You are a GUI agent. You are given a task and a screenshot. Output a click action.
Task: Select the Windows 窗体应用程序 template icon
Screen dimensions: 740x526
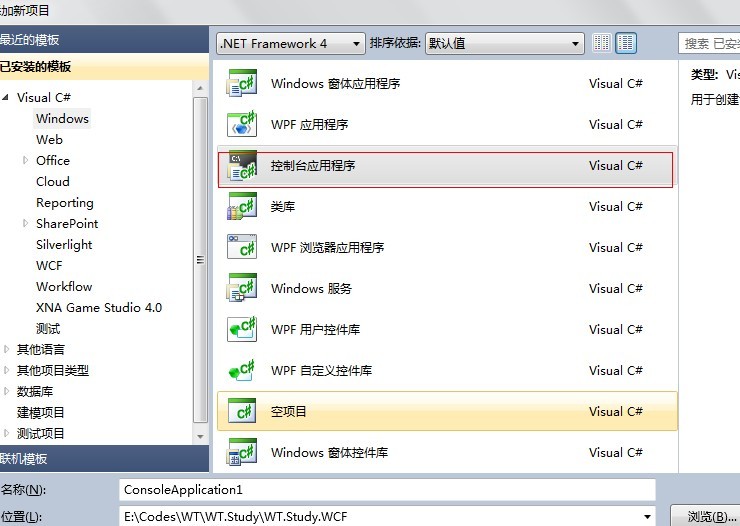242,83
